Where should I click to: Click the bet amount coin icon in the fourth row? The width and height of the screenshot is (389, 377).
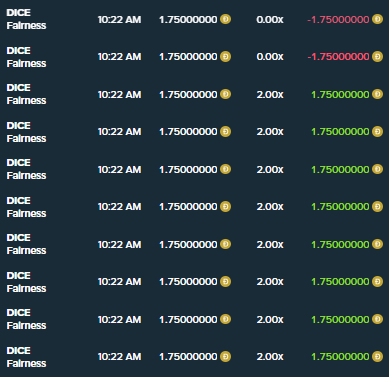pyautogui.click(x=225, y=132)
